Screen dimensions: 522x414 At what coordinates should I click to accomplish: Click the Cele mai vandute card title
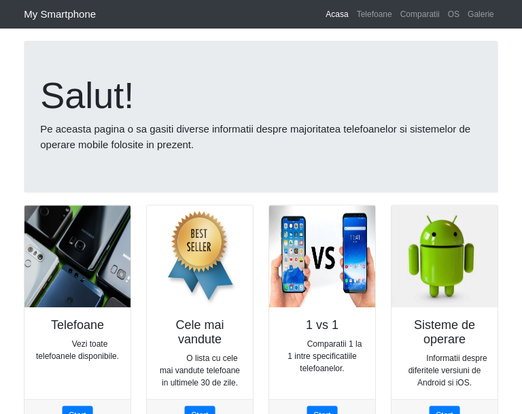(x=200, y=332)
